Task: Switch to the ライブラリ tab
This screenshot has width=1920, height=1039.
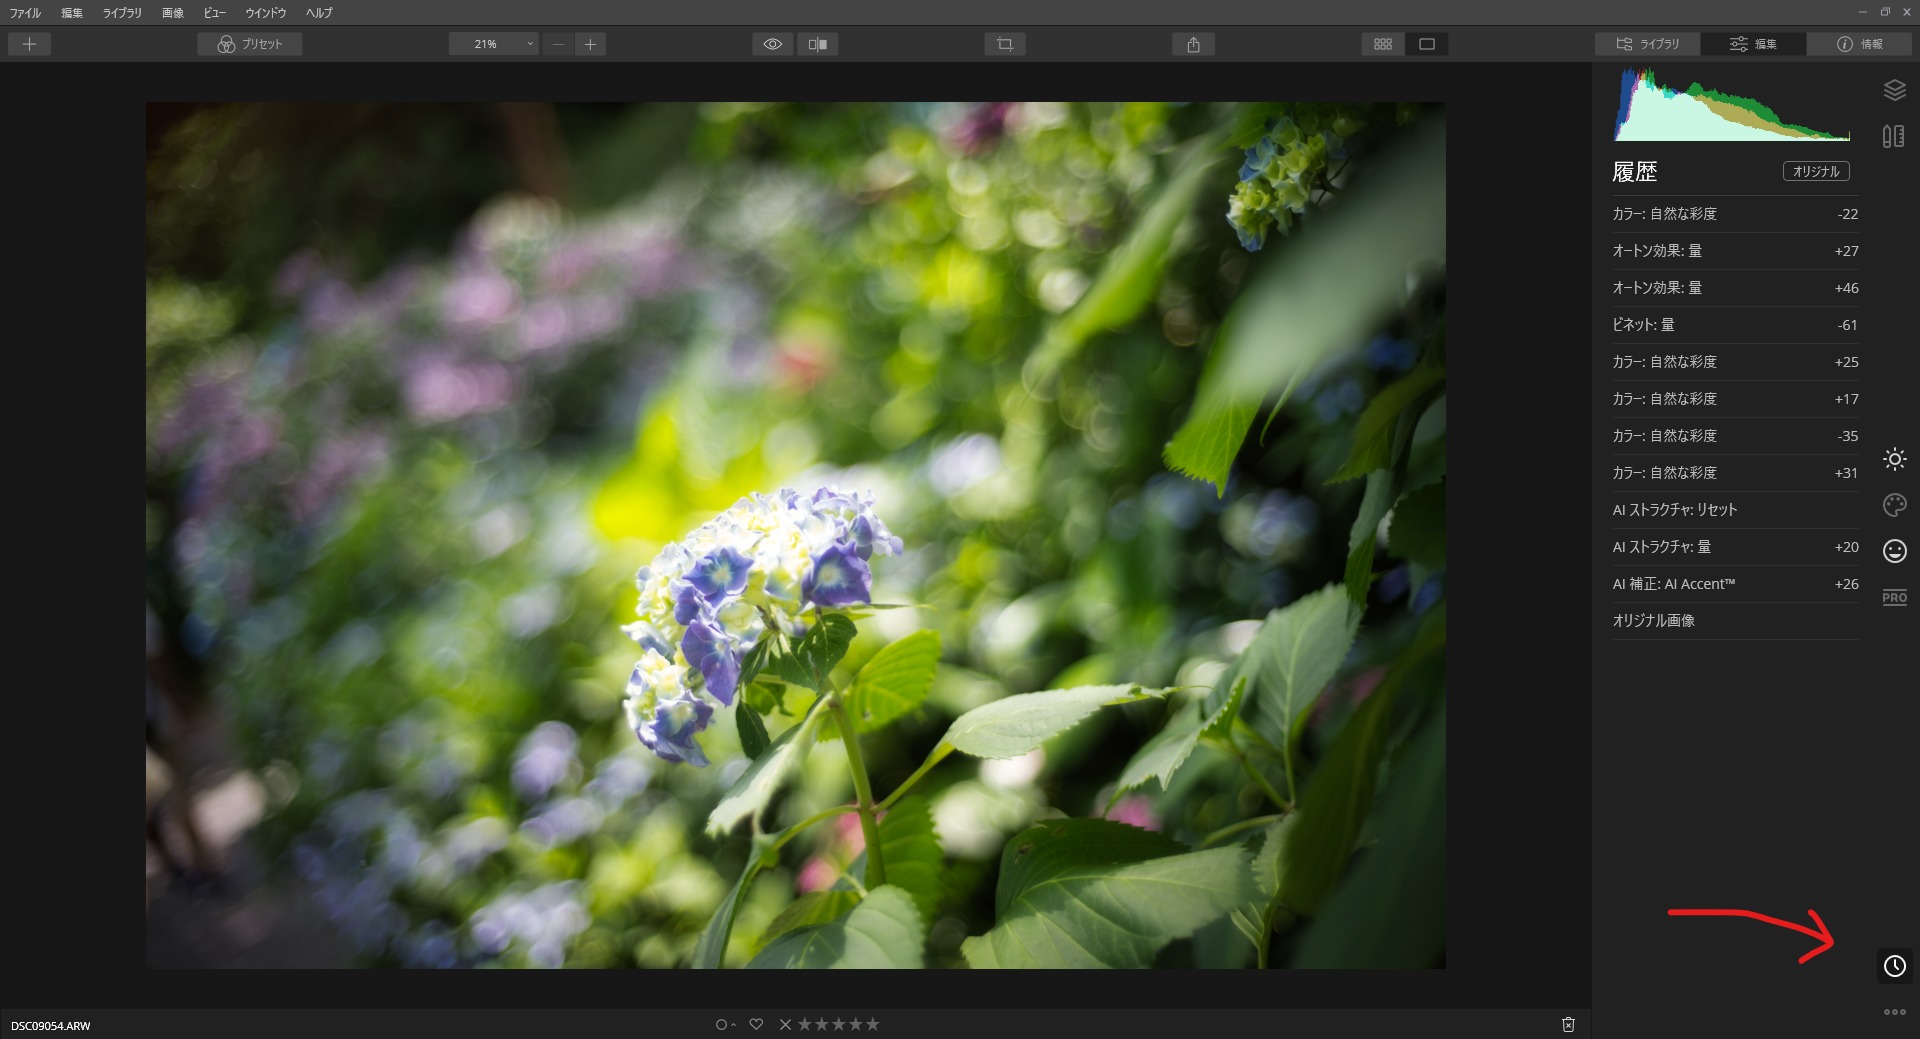Action: 1648,44
